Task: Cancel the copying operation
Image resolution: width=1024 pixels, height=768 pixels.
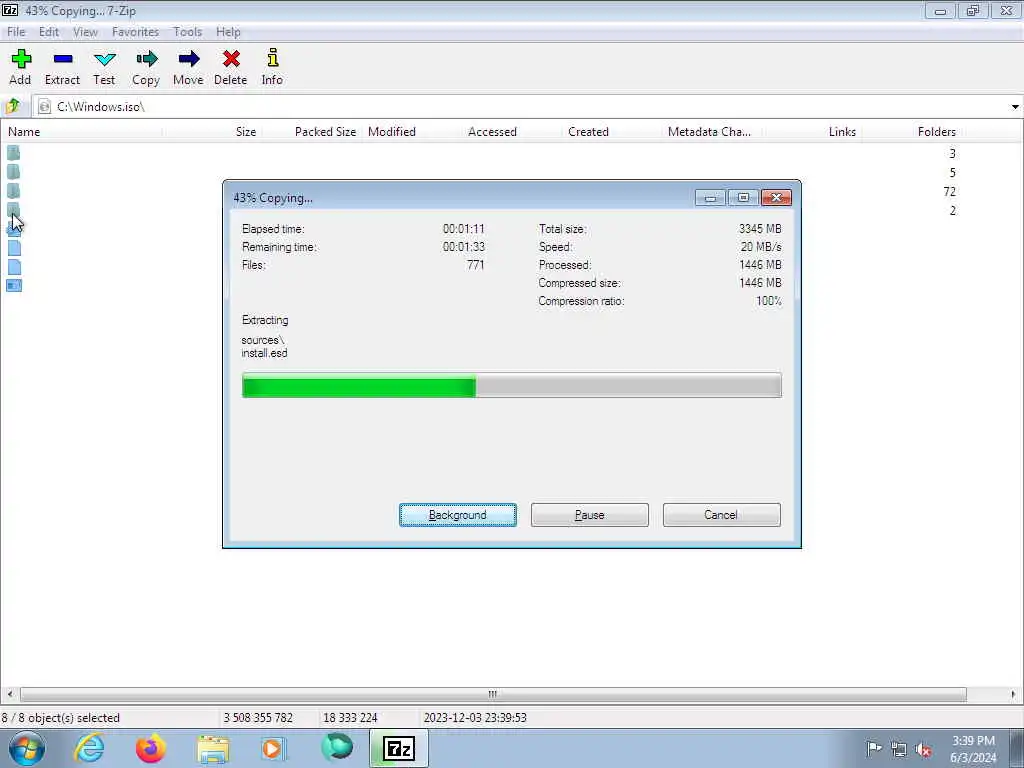Action: click(x=722, y=515)
